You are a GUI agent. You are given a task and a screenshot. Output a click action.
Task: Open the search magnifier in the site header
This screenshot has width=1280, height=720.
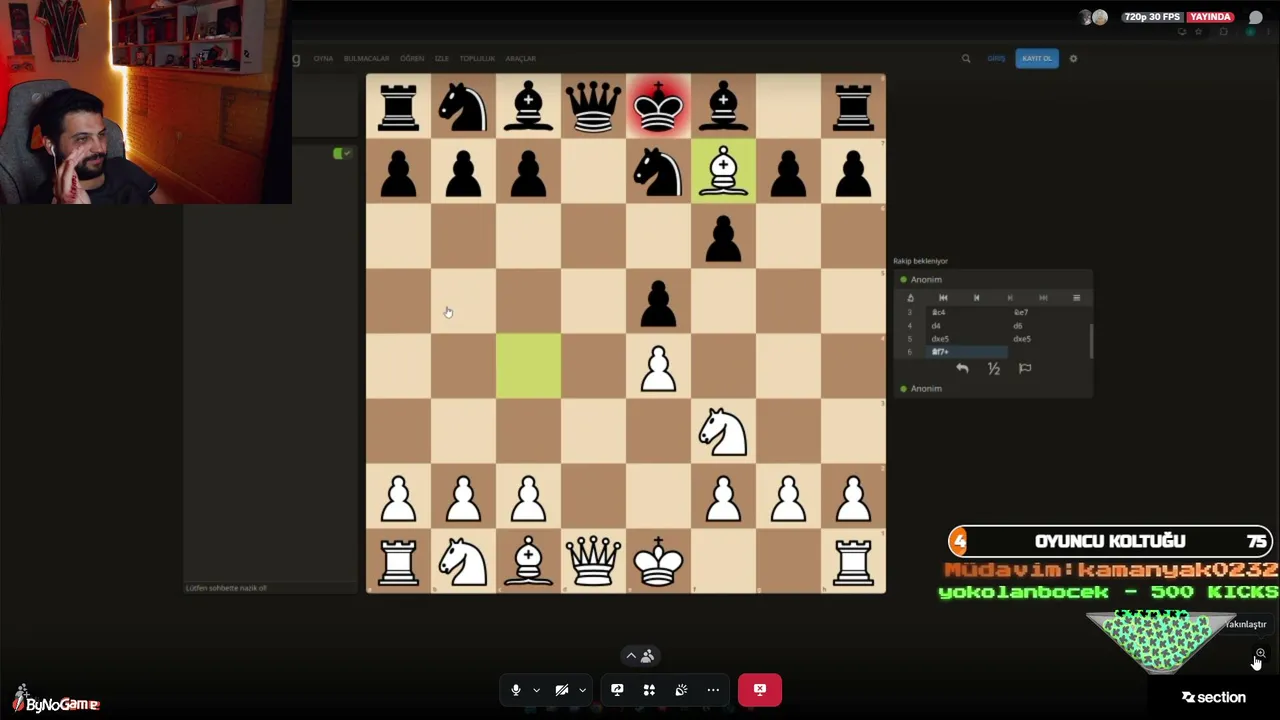966,58
